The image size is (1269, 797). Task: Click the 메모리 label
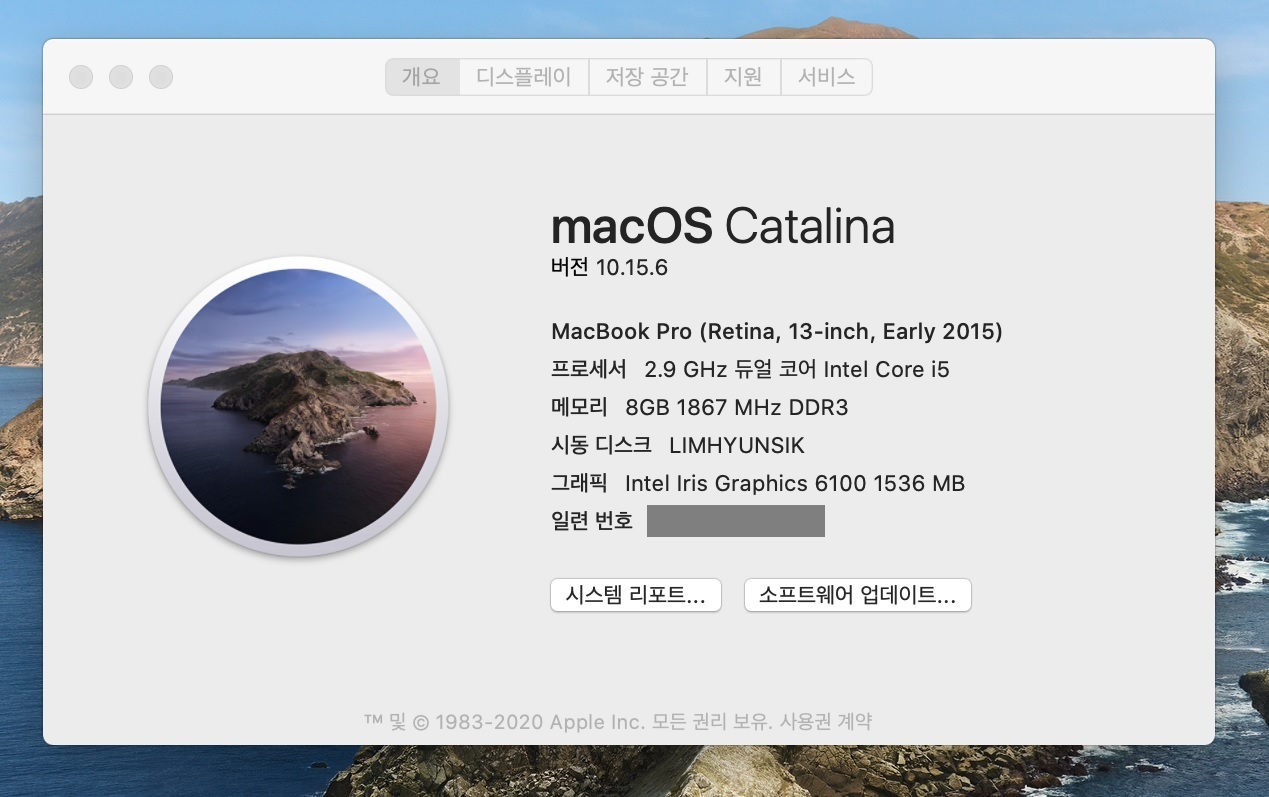[579, 407]
